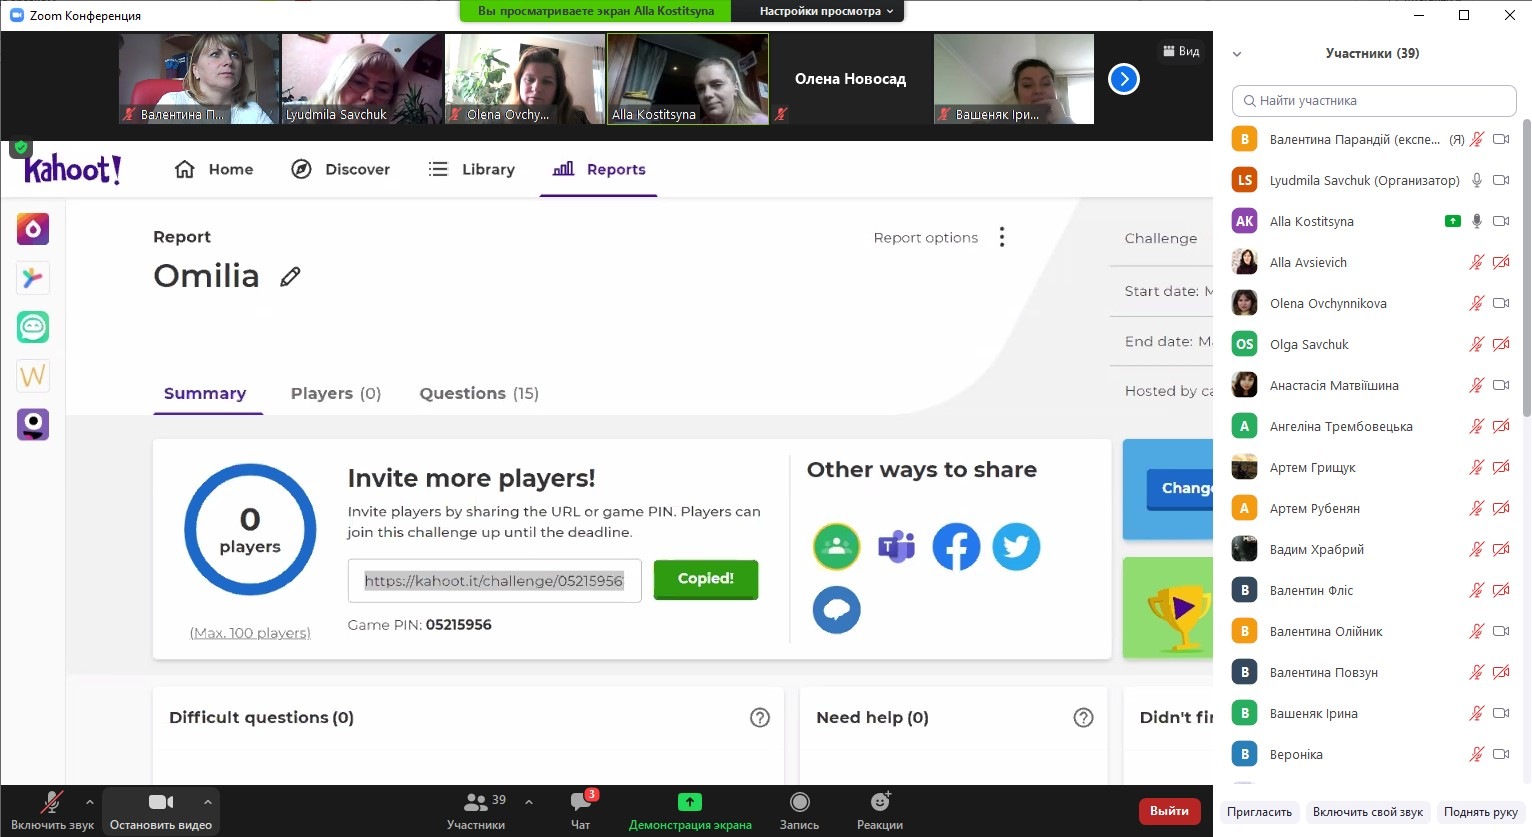
Task: Share via the Twitter icon
Action: click(1016, 547)
